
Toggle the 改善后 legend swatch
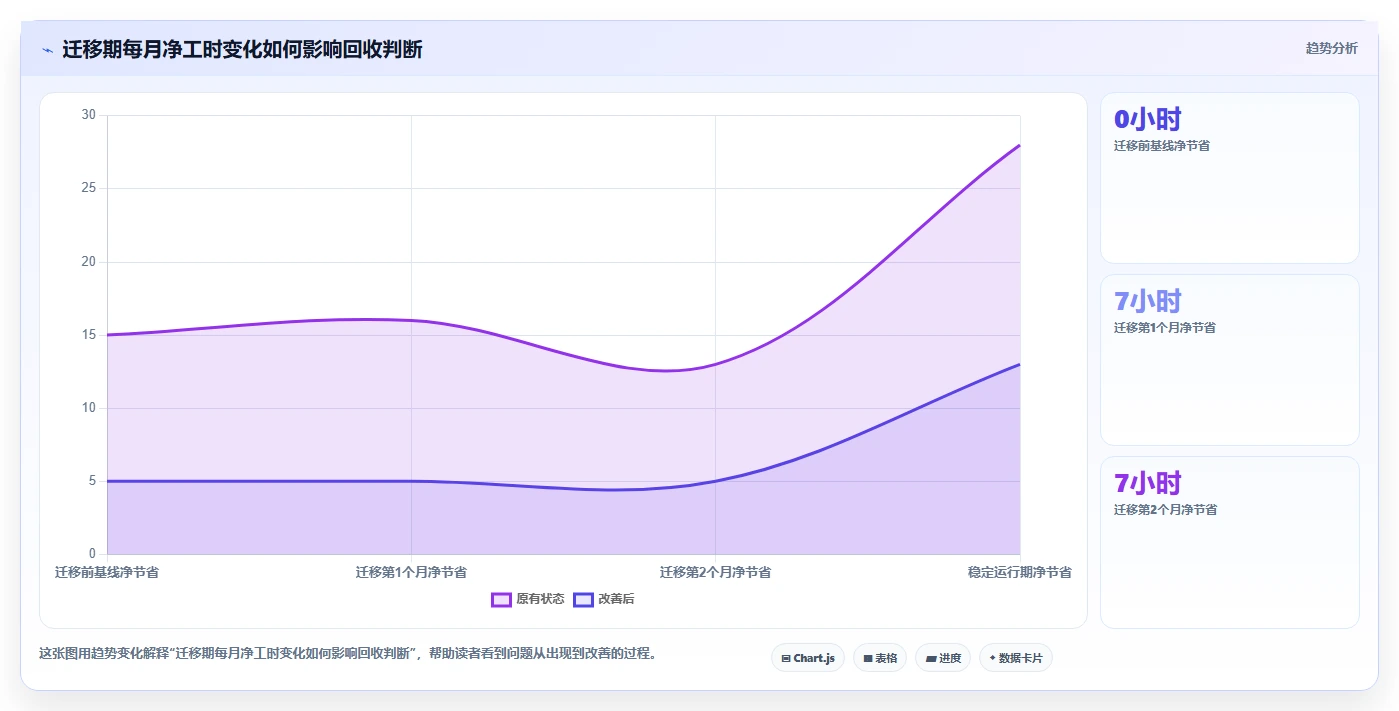(x=583, y=599)
